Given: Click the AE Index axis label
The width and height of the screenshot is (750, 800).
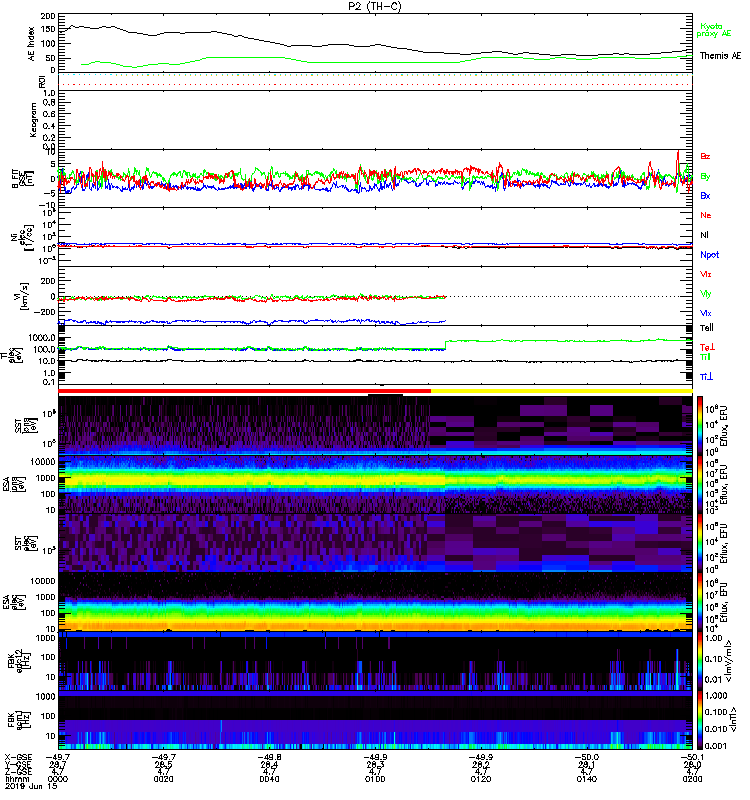Looking at the screenshot, I should (32, 44).
